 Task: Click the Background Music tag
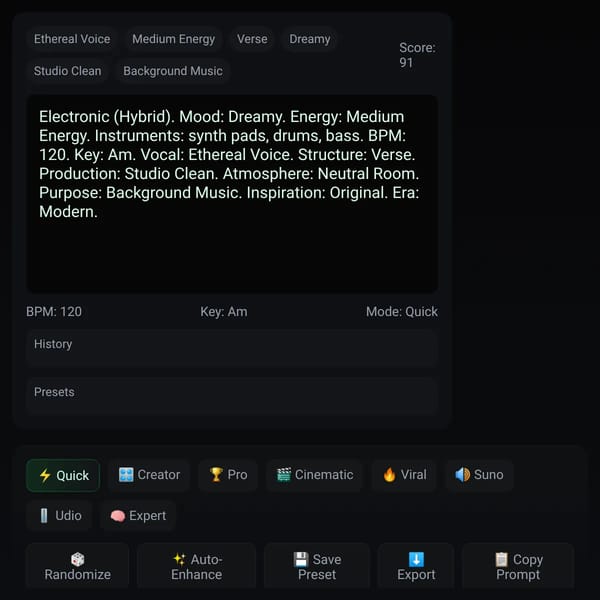coord(173,71)
